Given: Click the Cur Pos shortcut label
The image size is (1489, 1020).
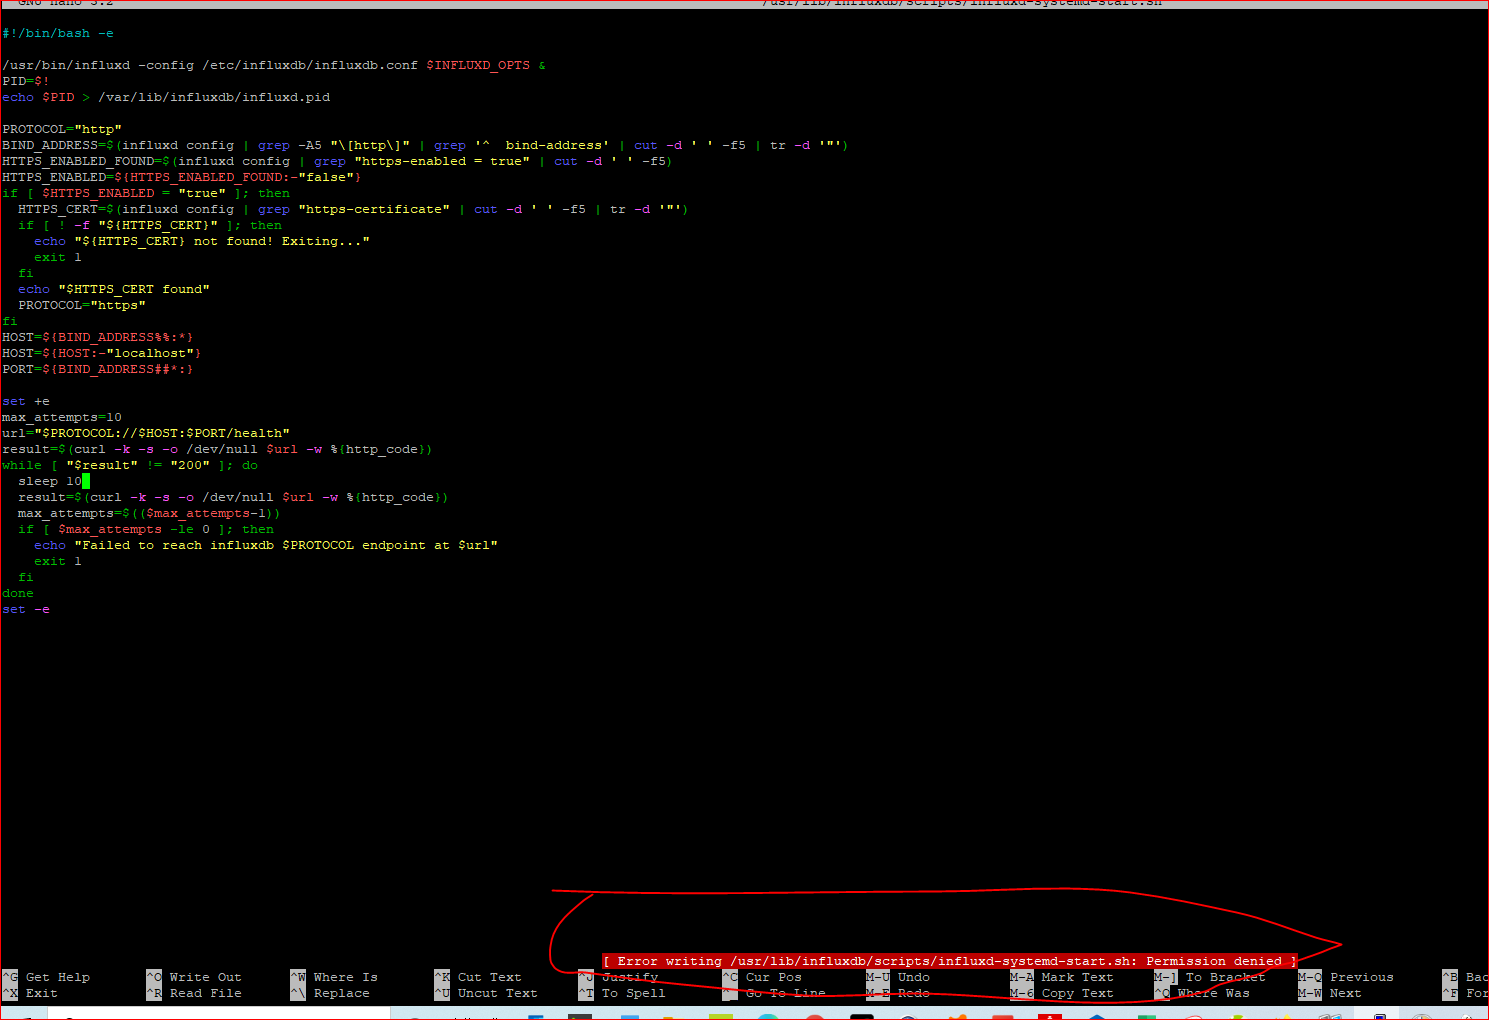Looking at the screenshot, I should point(773,977).
